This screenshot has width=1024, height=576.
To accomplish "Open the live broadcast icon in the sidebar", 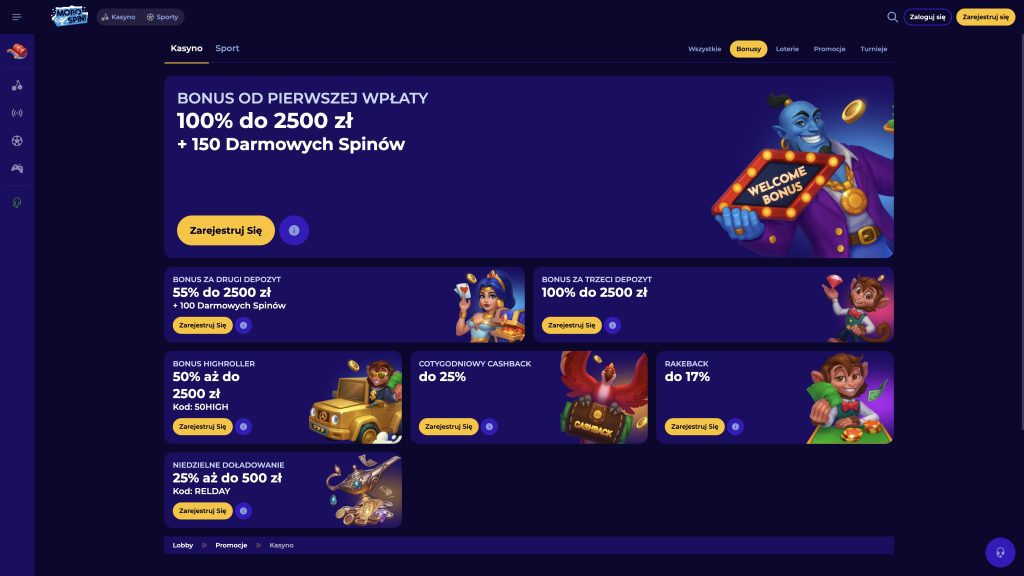I will pyautogui.click(x=17, y=113).
